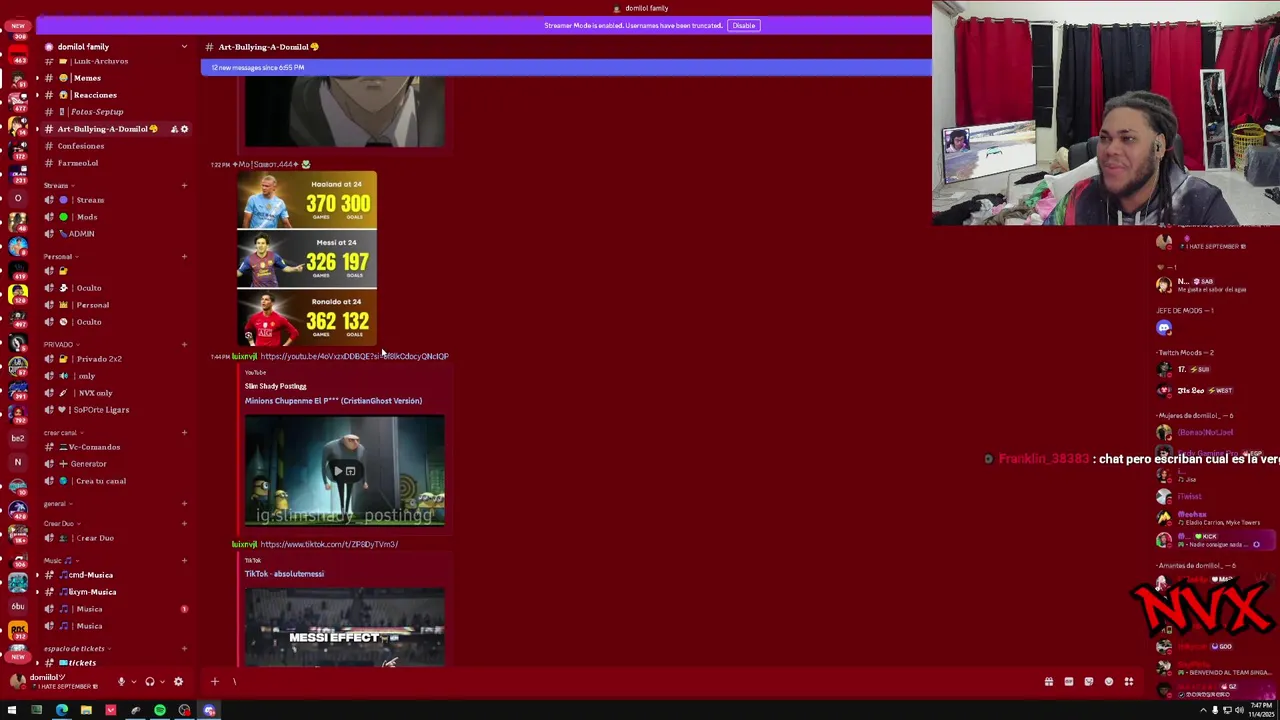Open the domilol family server dropdown
This screenshot has height=720, width=1280.
[184, 47]
